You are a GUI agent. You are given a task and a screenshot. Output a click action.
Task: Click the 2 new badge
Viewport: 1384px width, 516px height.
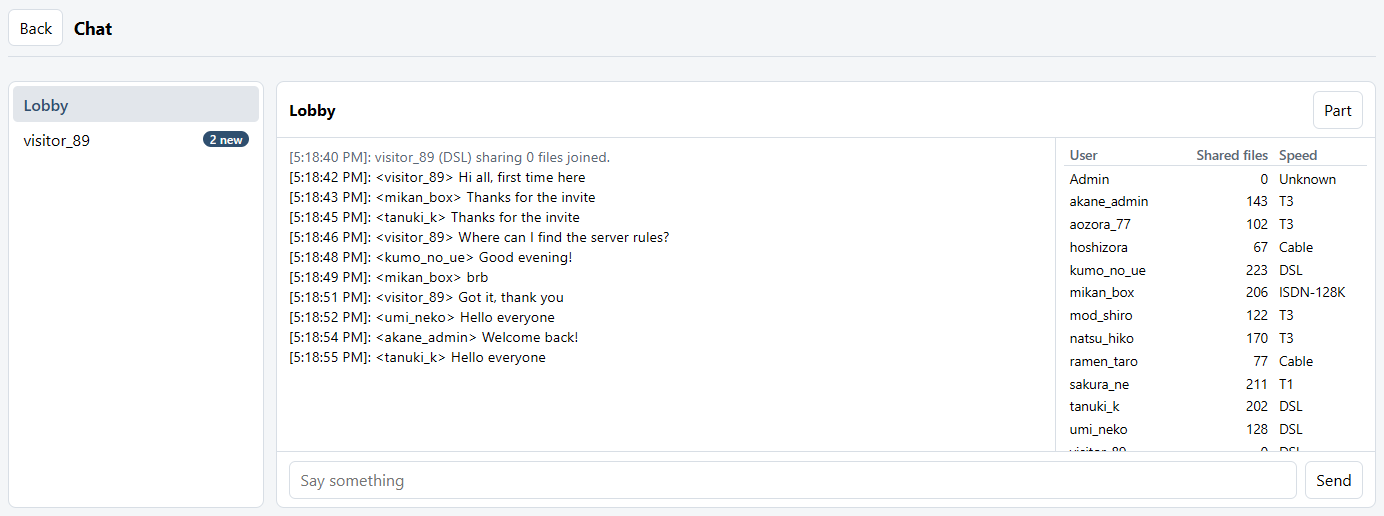pyautogui.click(x=226, y=140)
